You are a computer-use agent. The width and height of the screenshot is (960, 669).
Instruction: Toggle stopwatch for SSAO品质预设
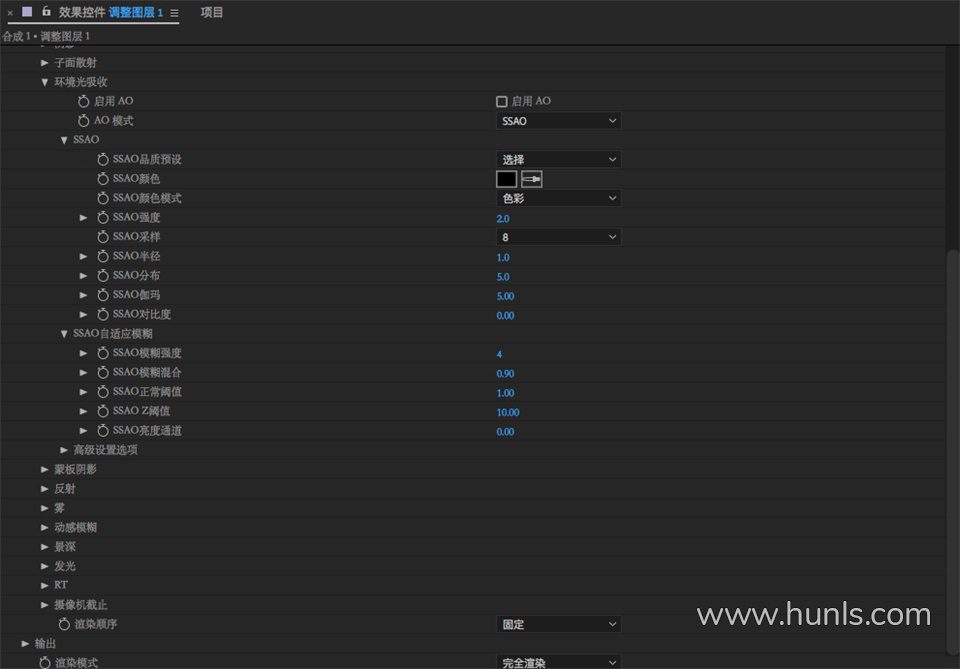[103, 159]
